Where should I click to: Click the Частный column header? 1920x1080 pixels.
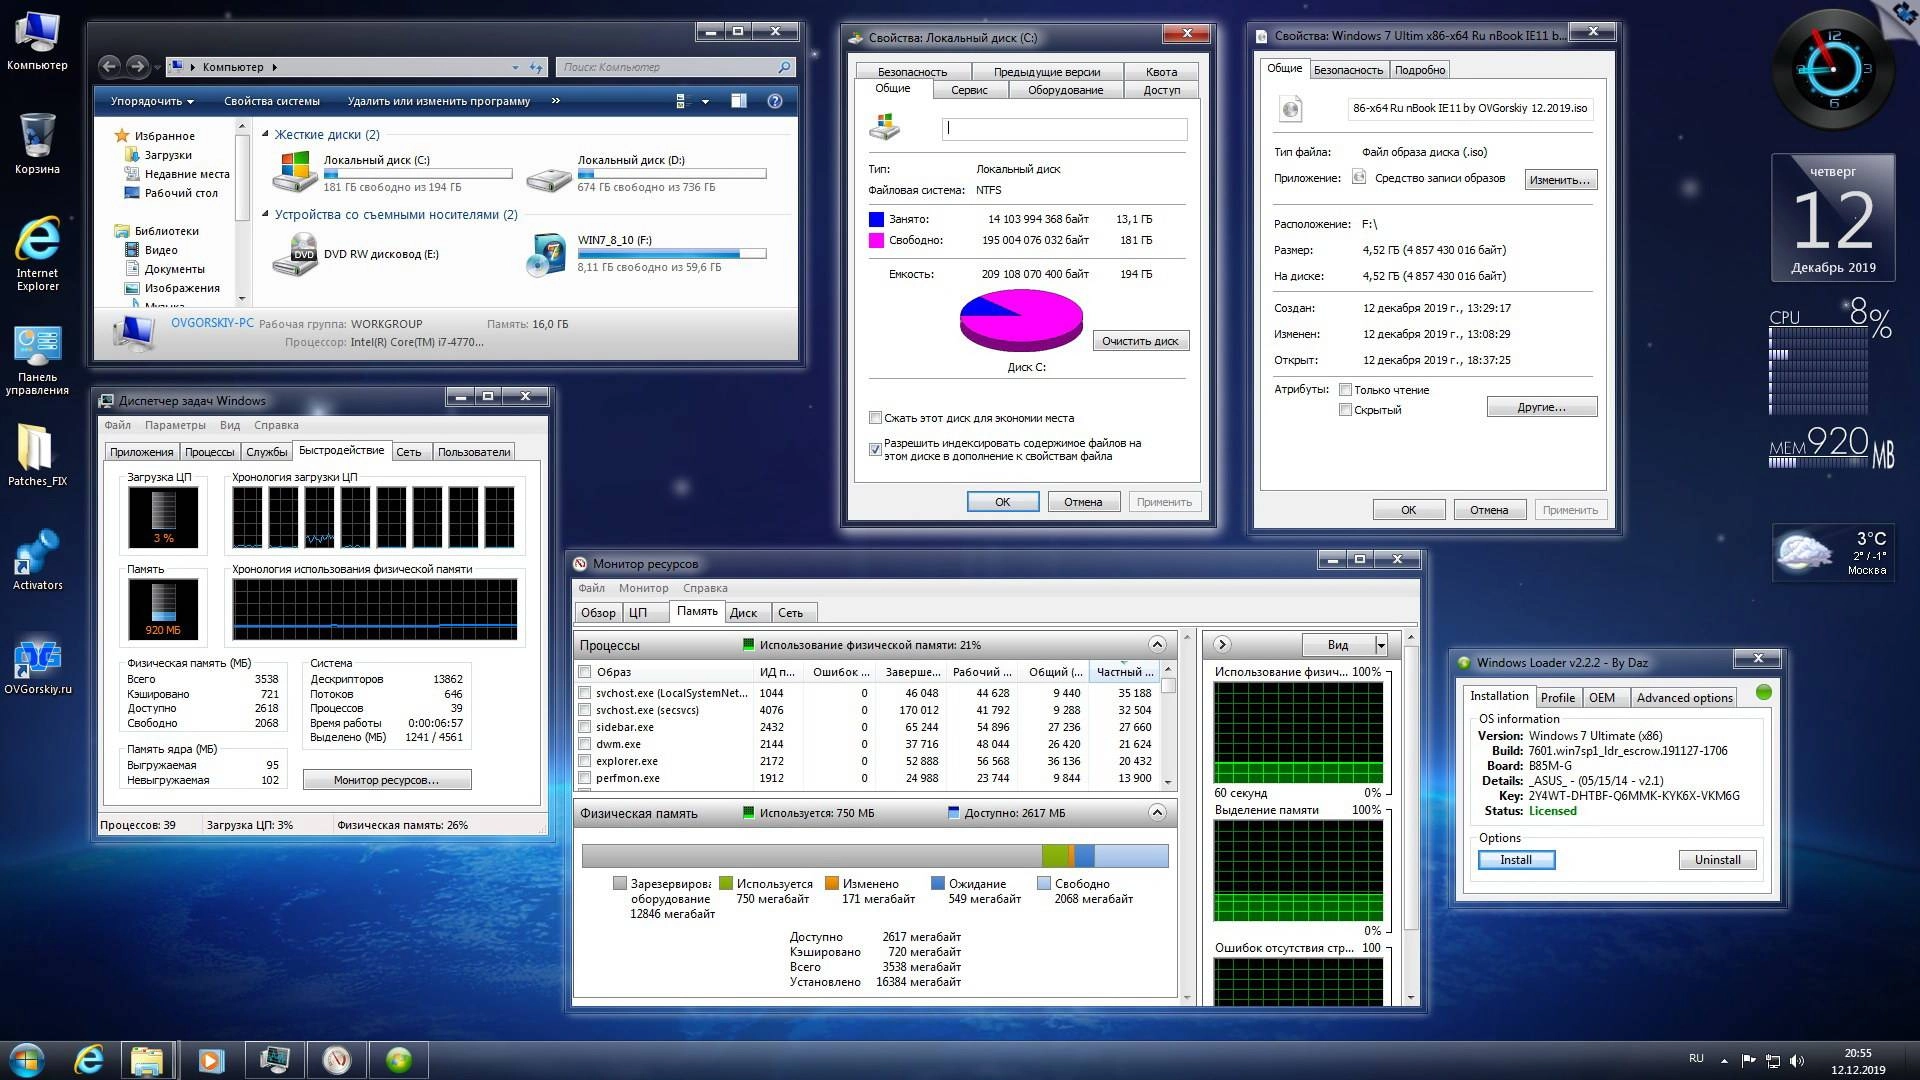point(1125,672)
